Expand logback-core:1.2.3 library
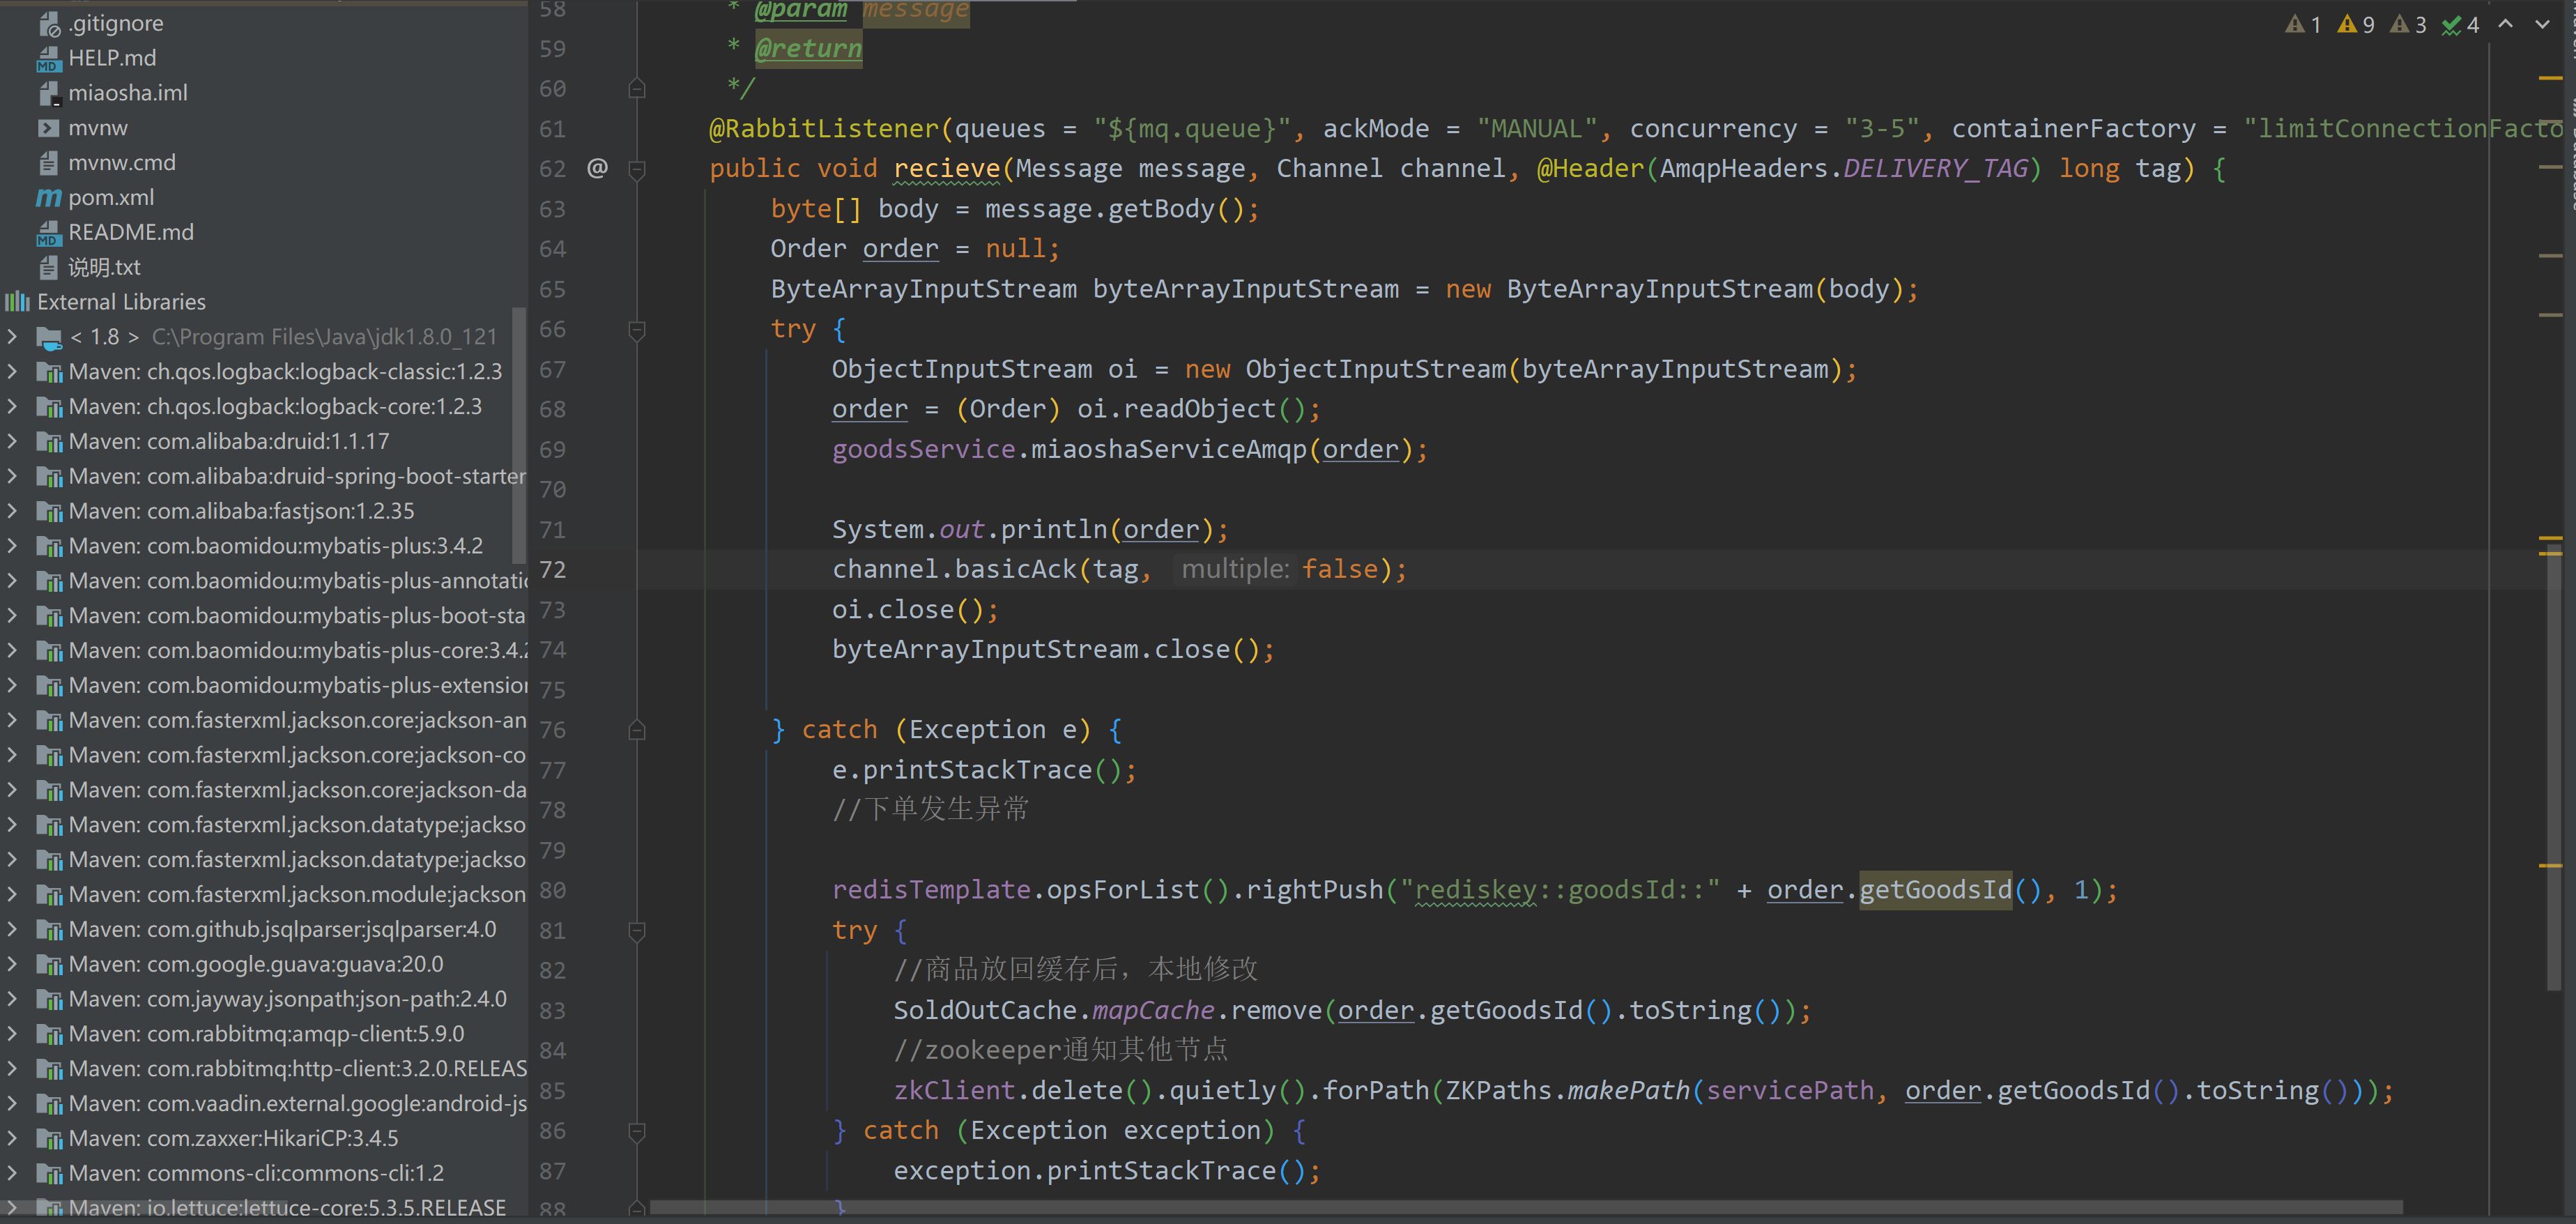The width and height of the screenshot is (2576, 1224). pos(12,406)
